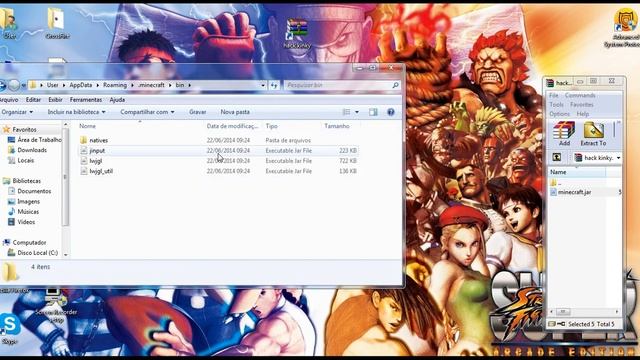Click AppData in the breadcrumb path
Image resolution: width=640 pixels, height=360 pixels.
click(80, 85)
